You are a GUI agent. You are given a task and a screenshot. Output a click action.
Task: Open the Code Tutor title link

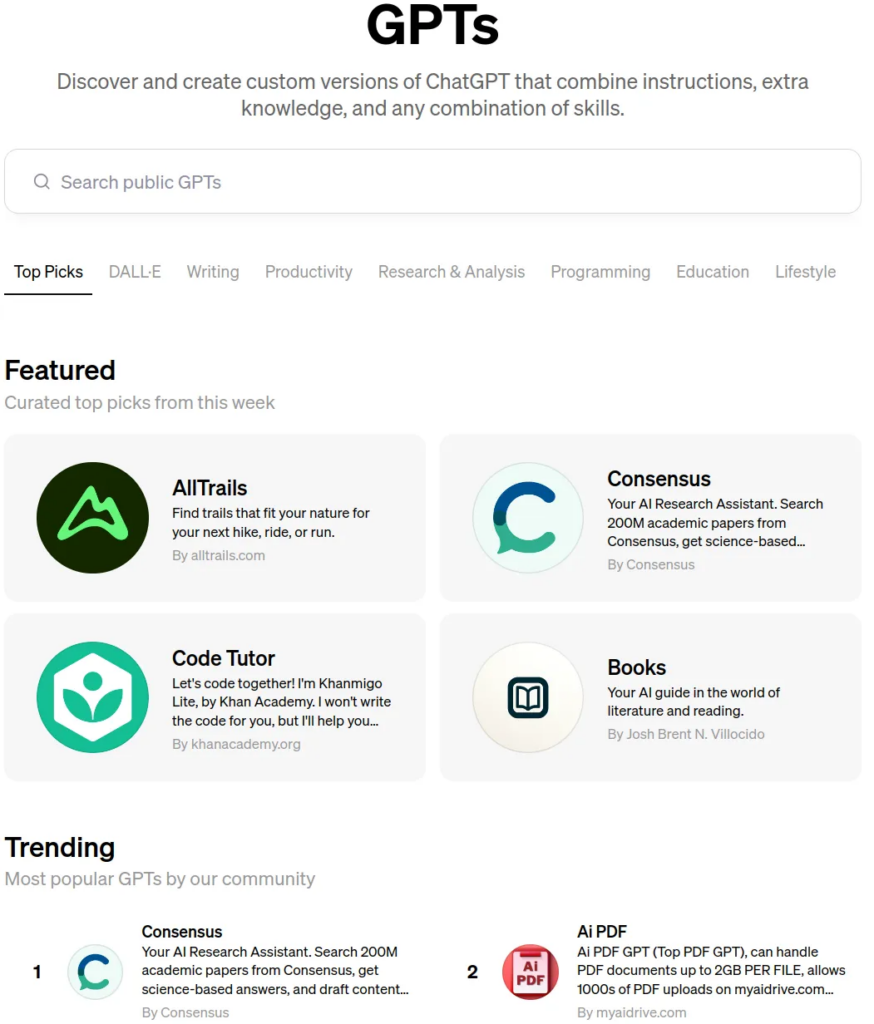(x=223, y=658)
